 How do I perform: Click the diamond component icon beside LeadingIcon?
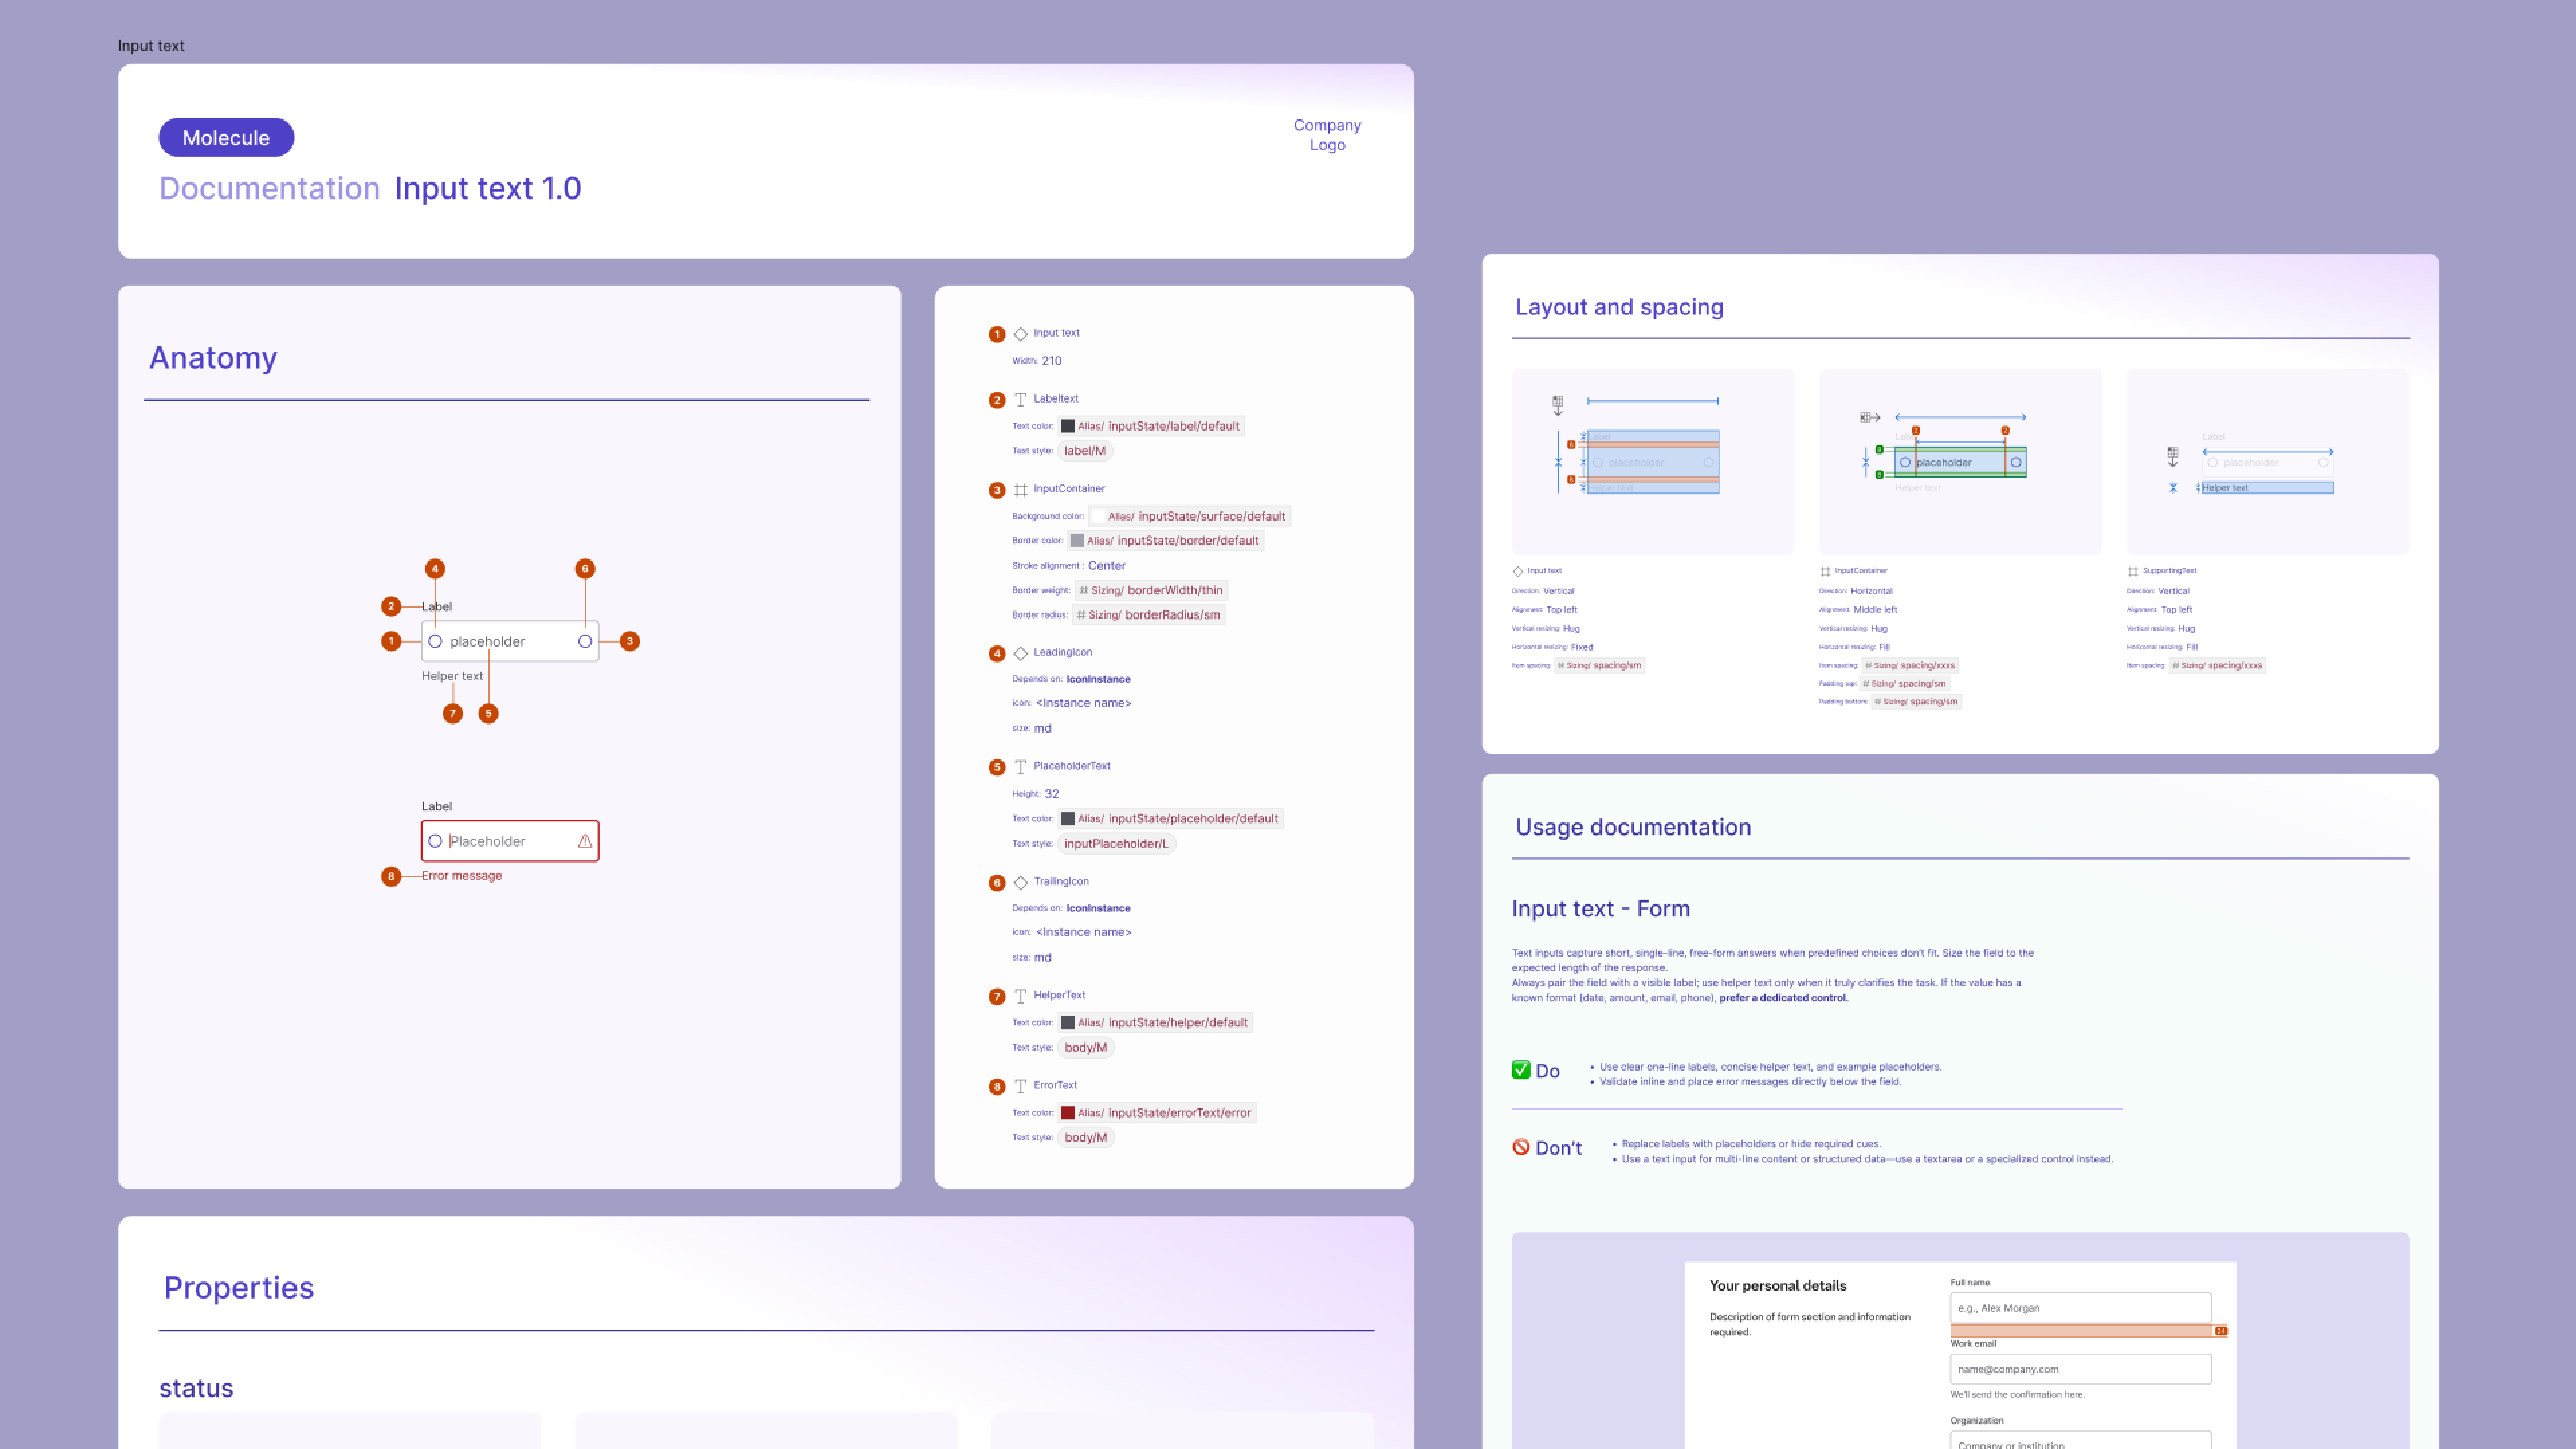1020,653
